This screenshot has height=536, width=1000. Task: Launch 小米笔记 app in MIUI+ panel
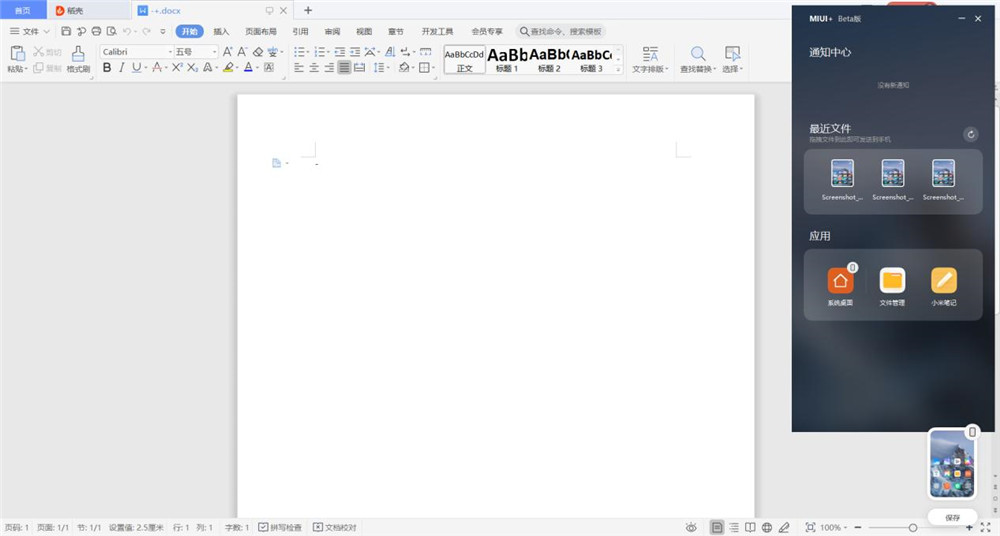944,285
